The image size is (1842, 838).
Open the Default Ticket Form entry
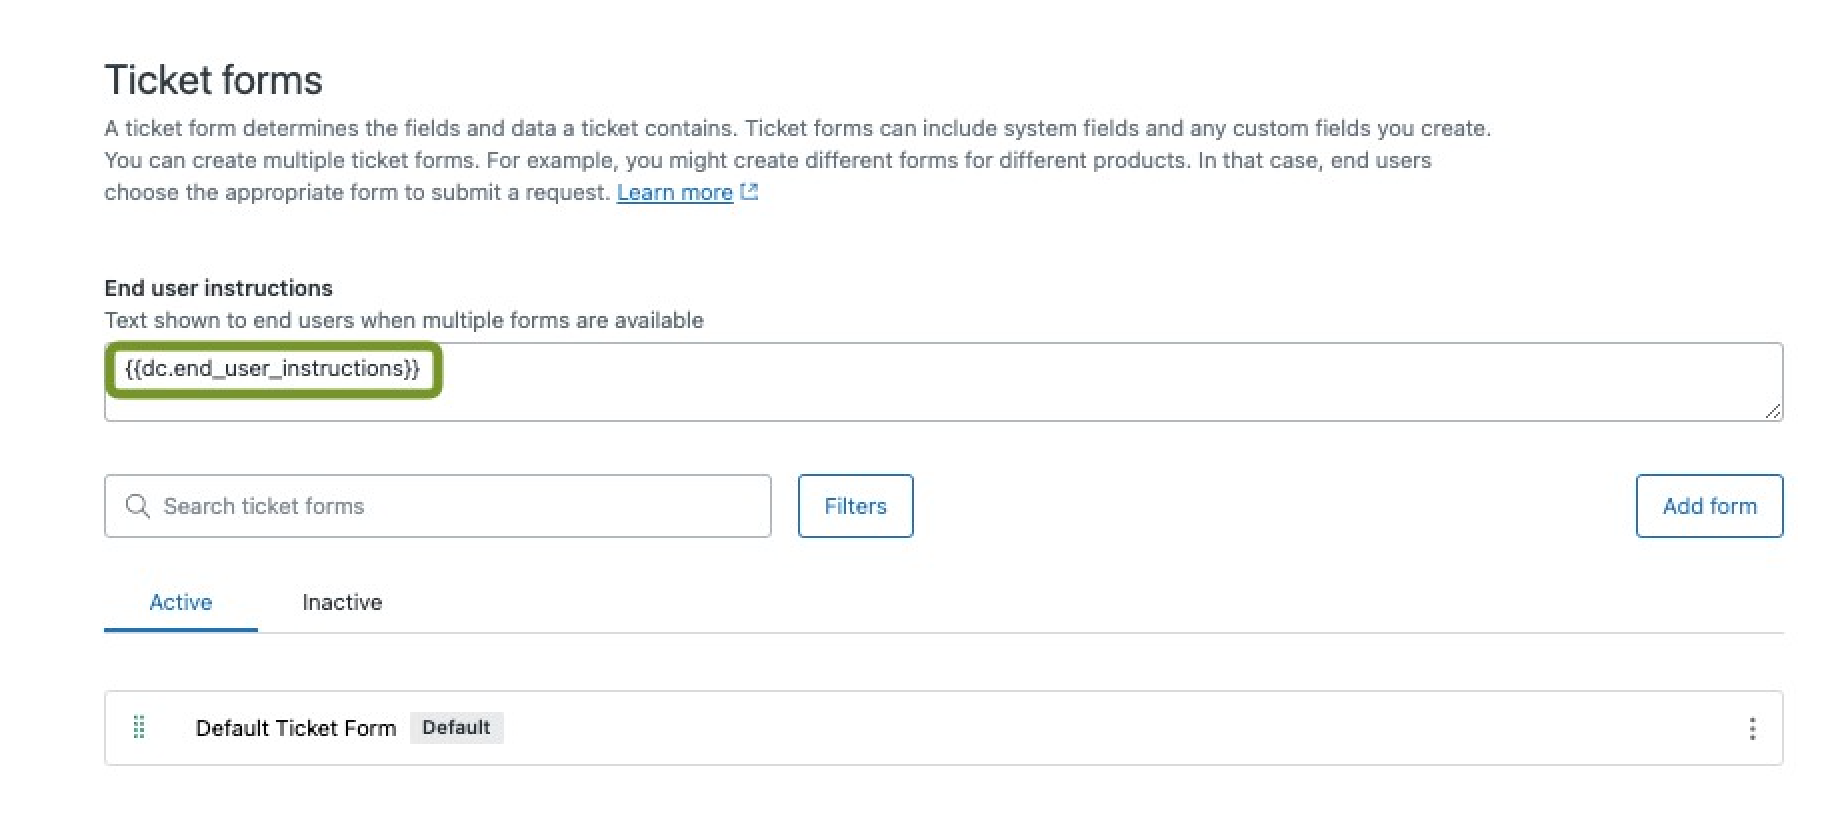tap(296, 728)
